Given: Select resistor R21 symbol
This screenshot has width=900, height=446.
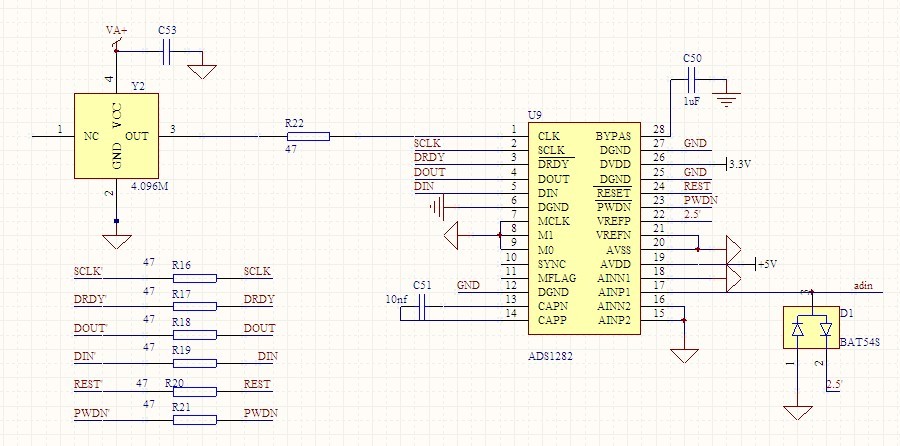Looking at the screenshot, I should coord(195,420).
